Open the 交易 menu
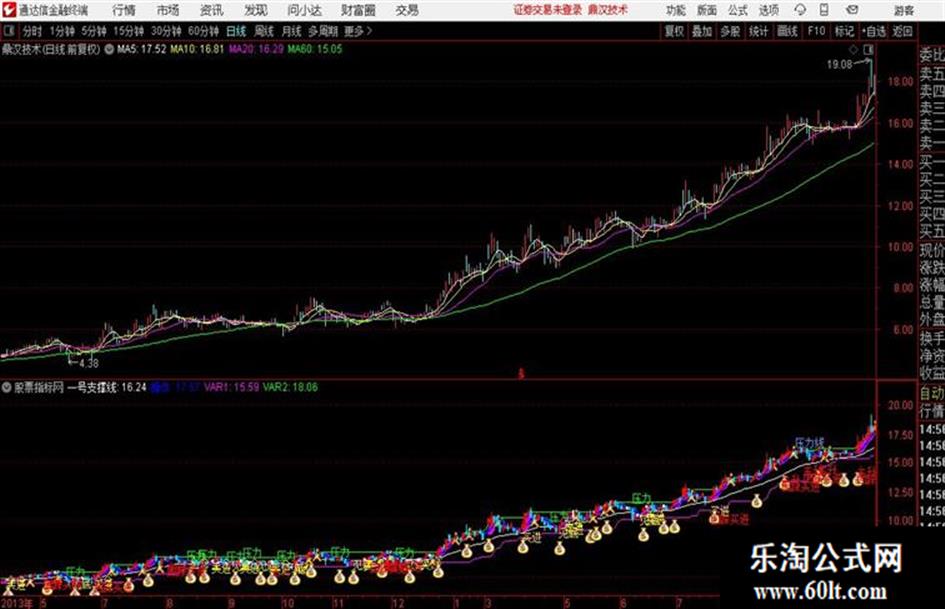The image size is (945, 609). click(x=407, y=10)
